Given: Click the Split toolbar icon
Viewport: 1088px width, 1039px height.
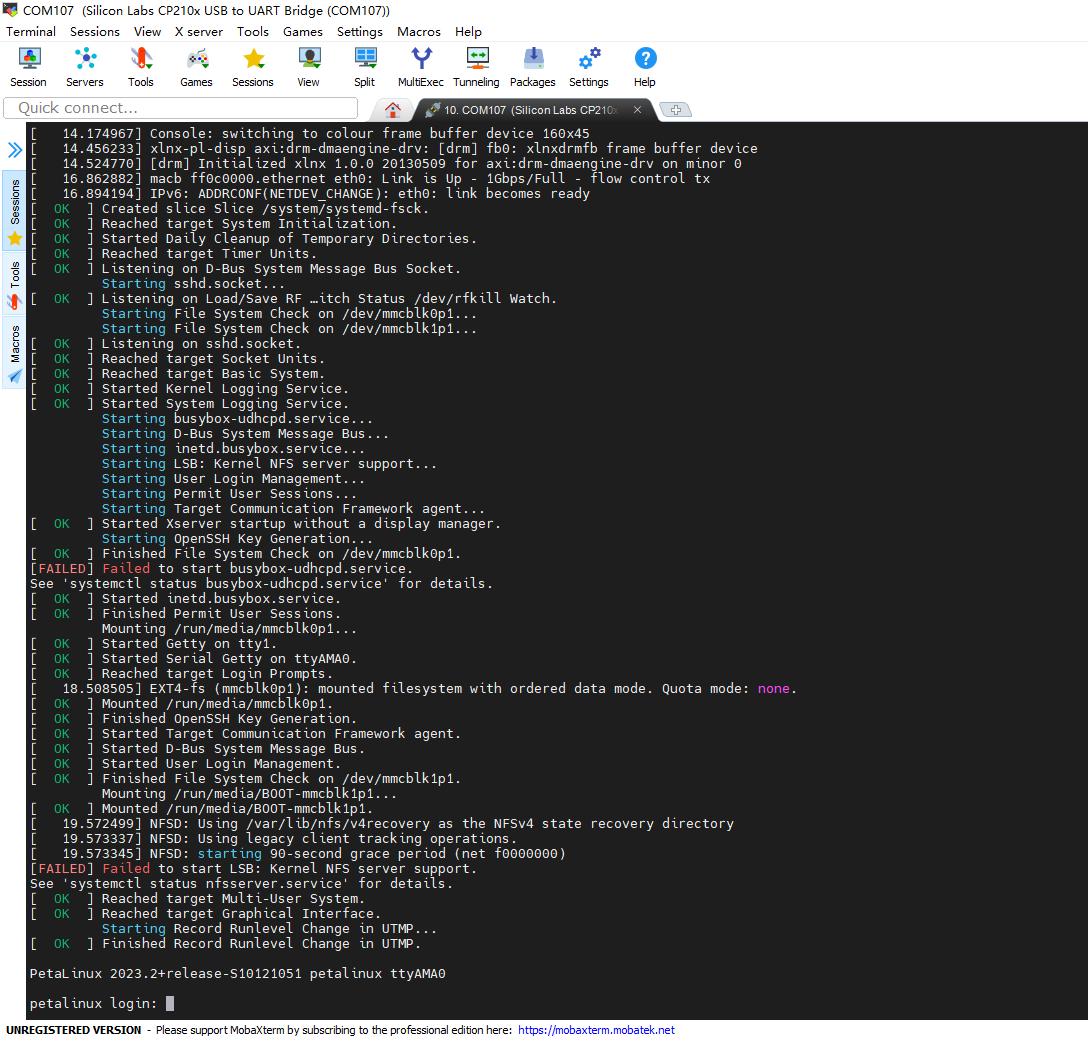Looking at the screenshot, I should click(x=365, y=67).
